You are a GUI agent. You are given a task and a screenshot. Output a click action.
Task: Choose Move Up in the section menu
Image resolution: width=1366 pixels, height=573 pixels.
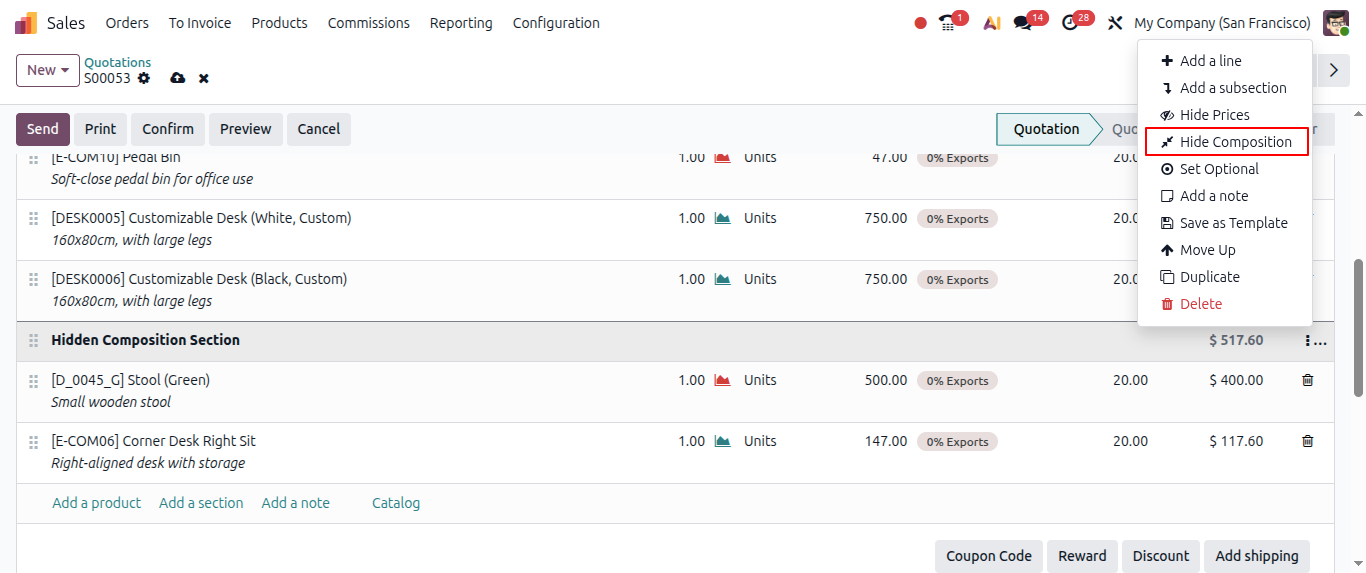pos(1224,250)
